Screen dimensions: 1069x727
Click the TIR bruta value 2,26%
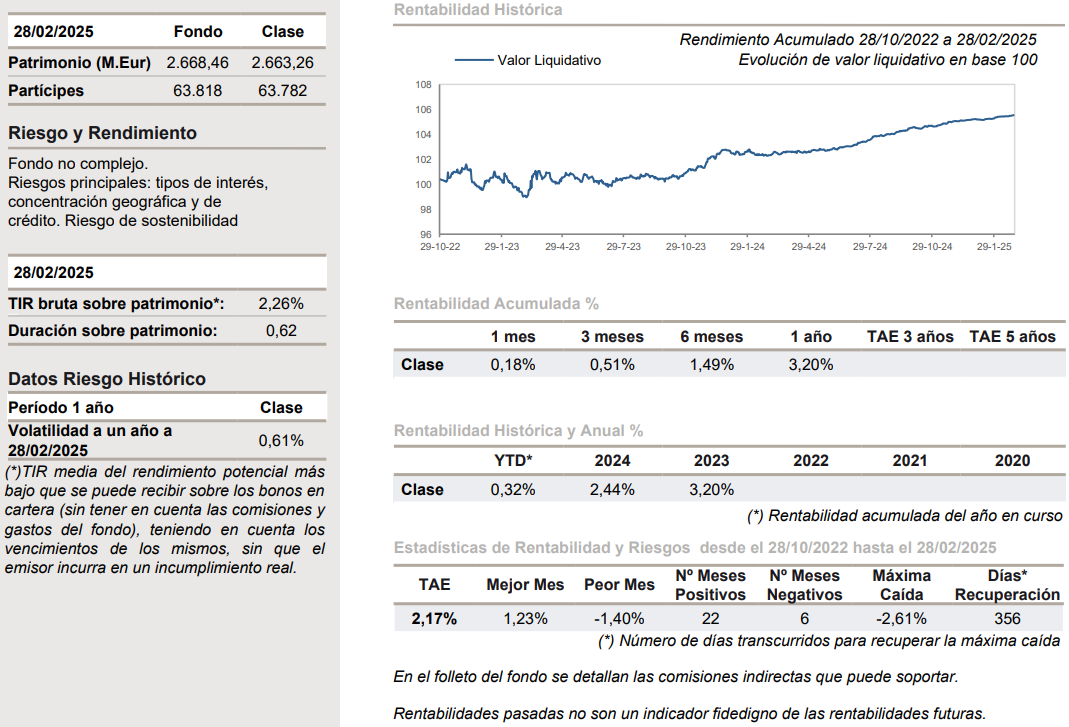point(281,303)
